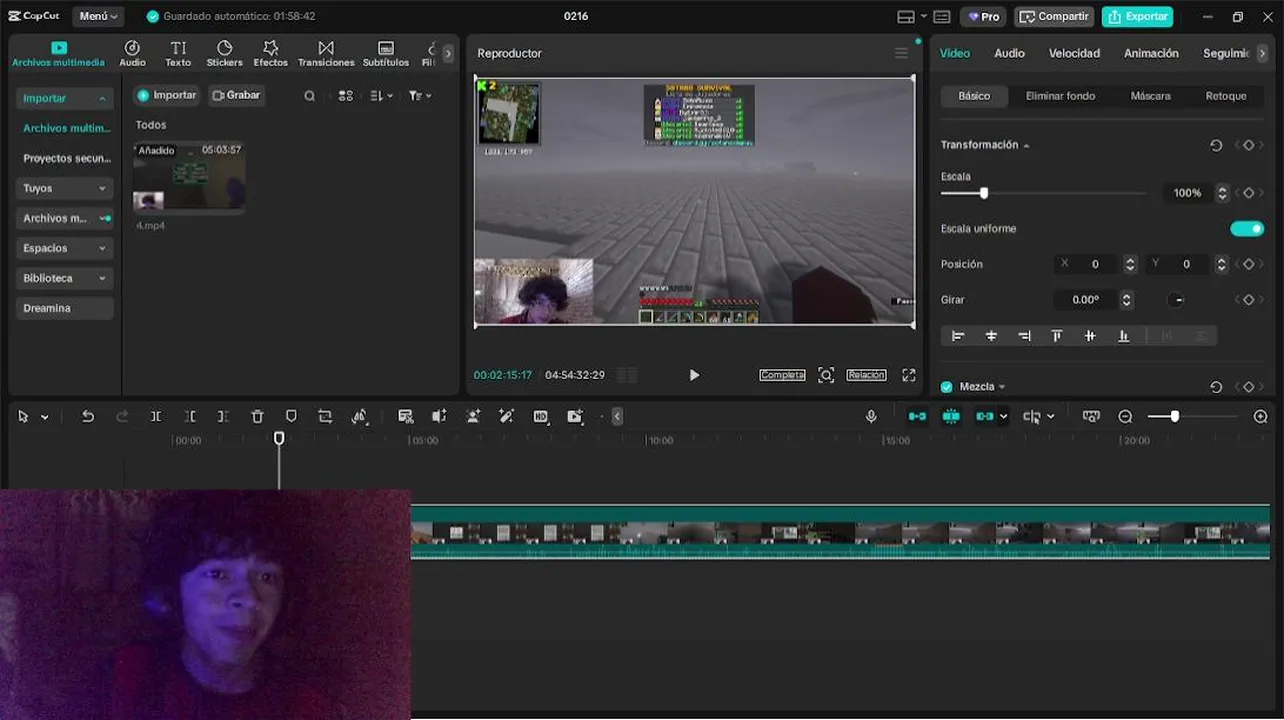Image resolution: width=1284 pixels, height=720 pixels.
Task: Collapse the Transformación section
Action: (1026, 146)
